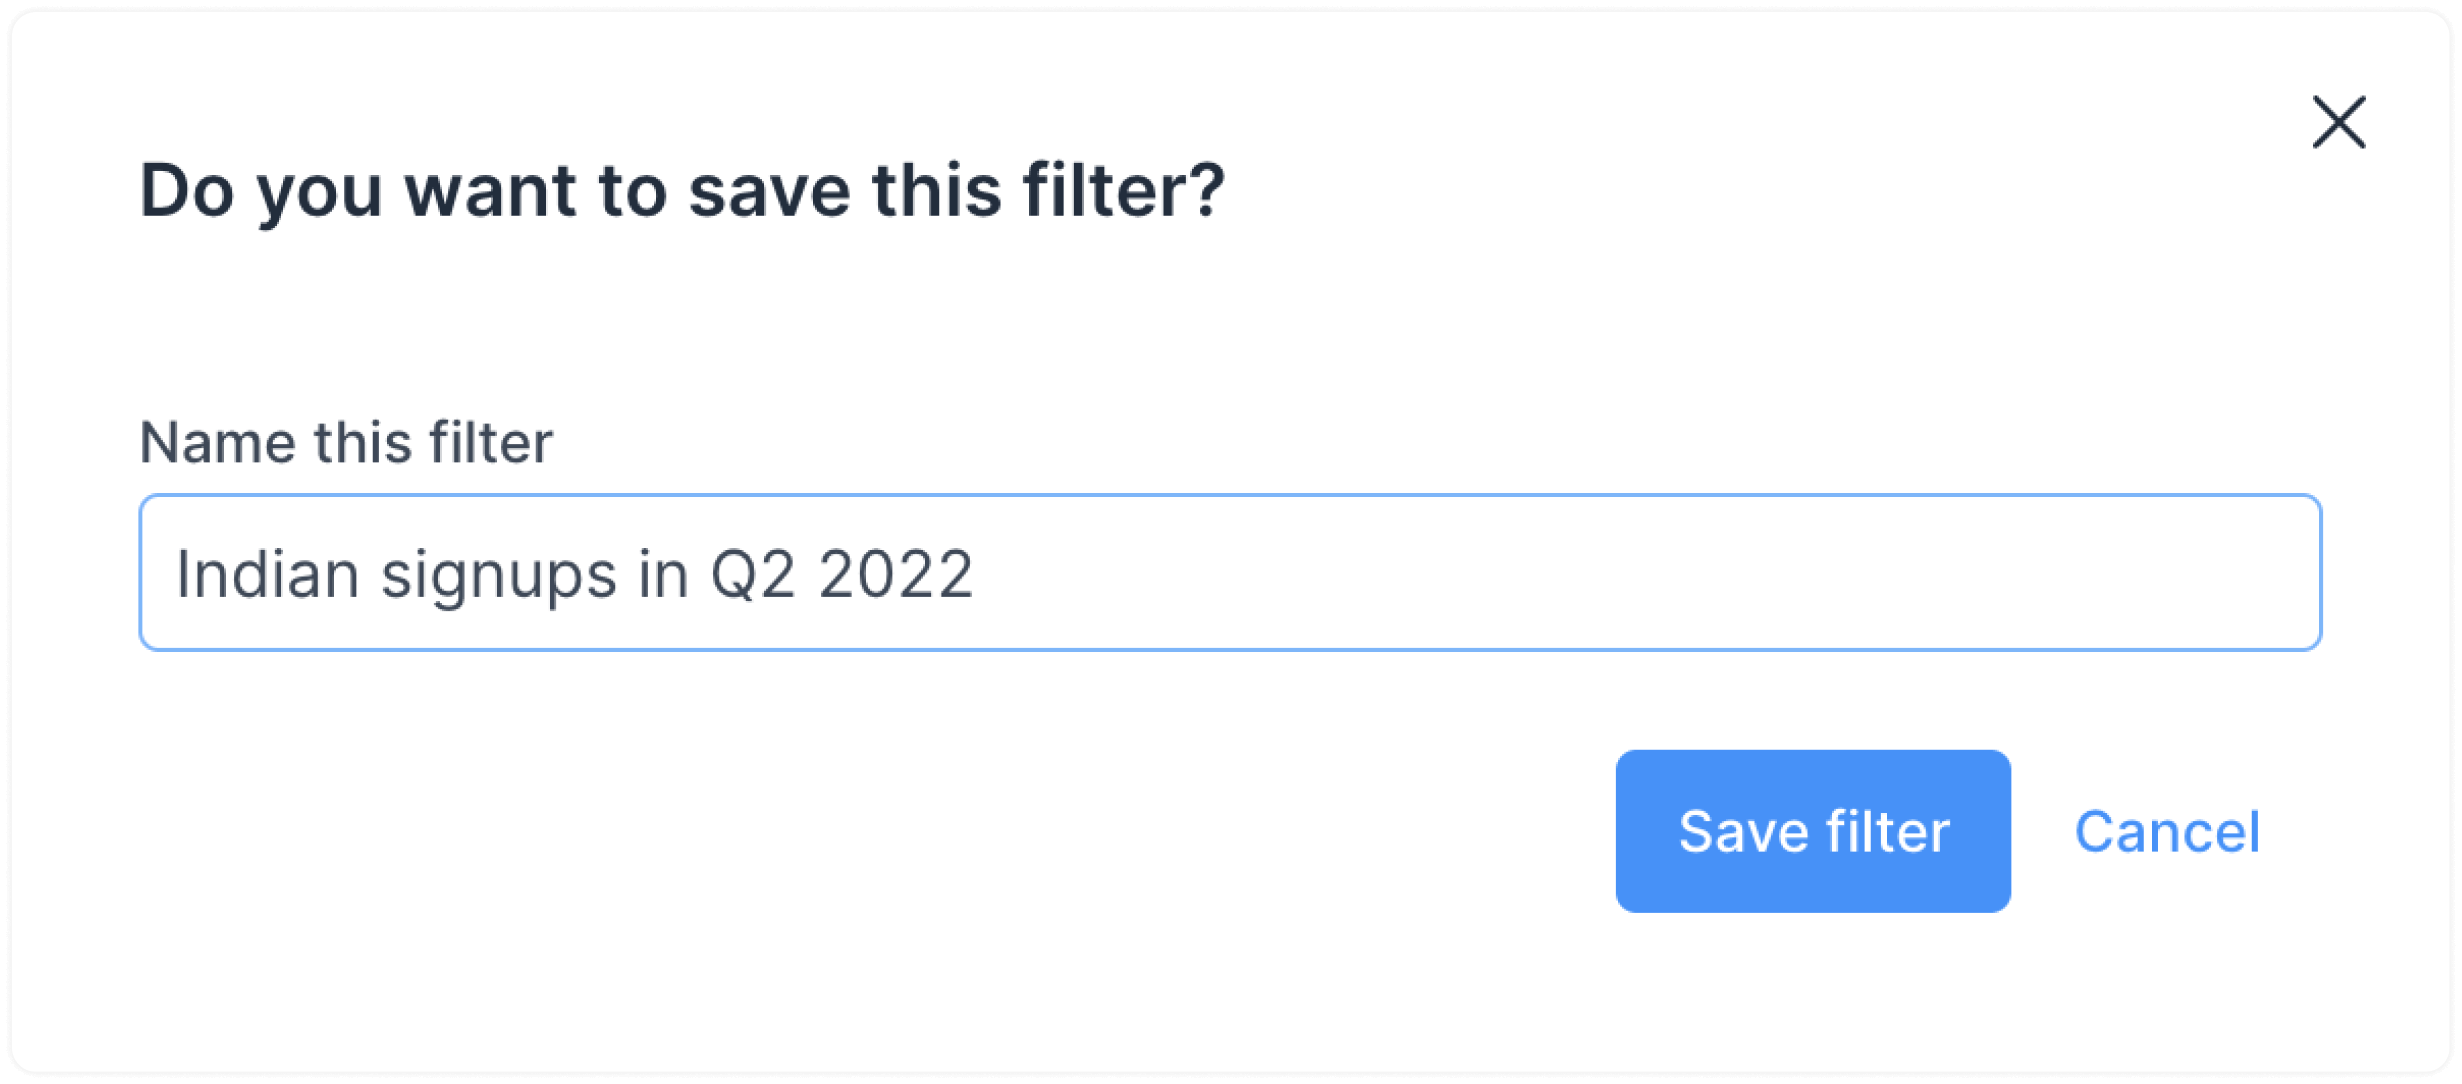2462x1084 pixels.
Task: Click inside the filter name input box
Action: click(1229, 572)
